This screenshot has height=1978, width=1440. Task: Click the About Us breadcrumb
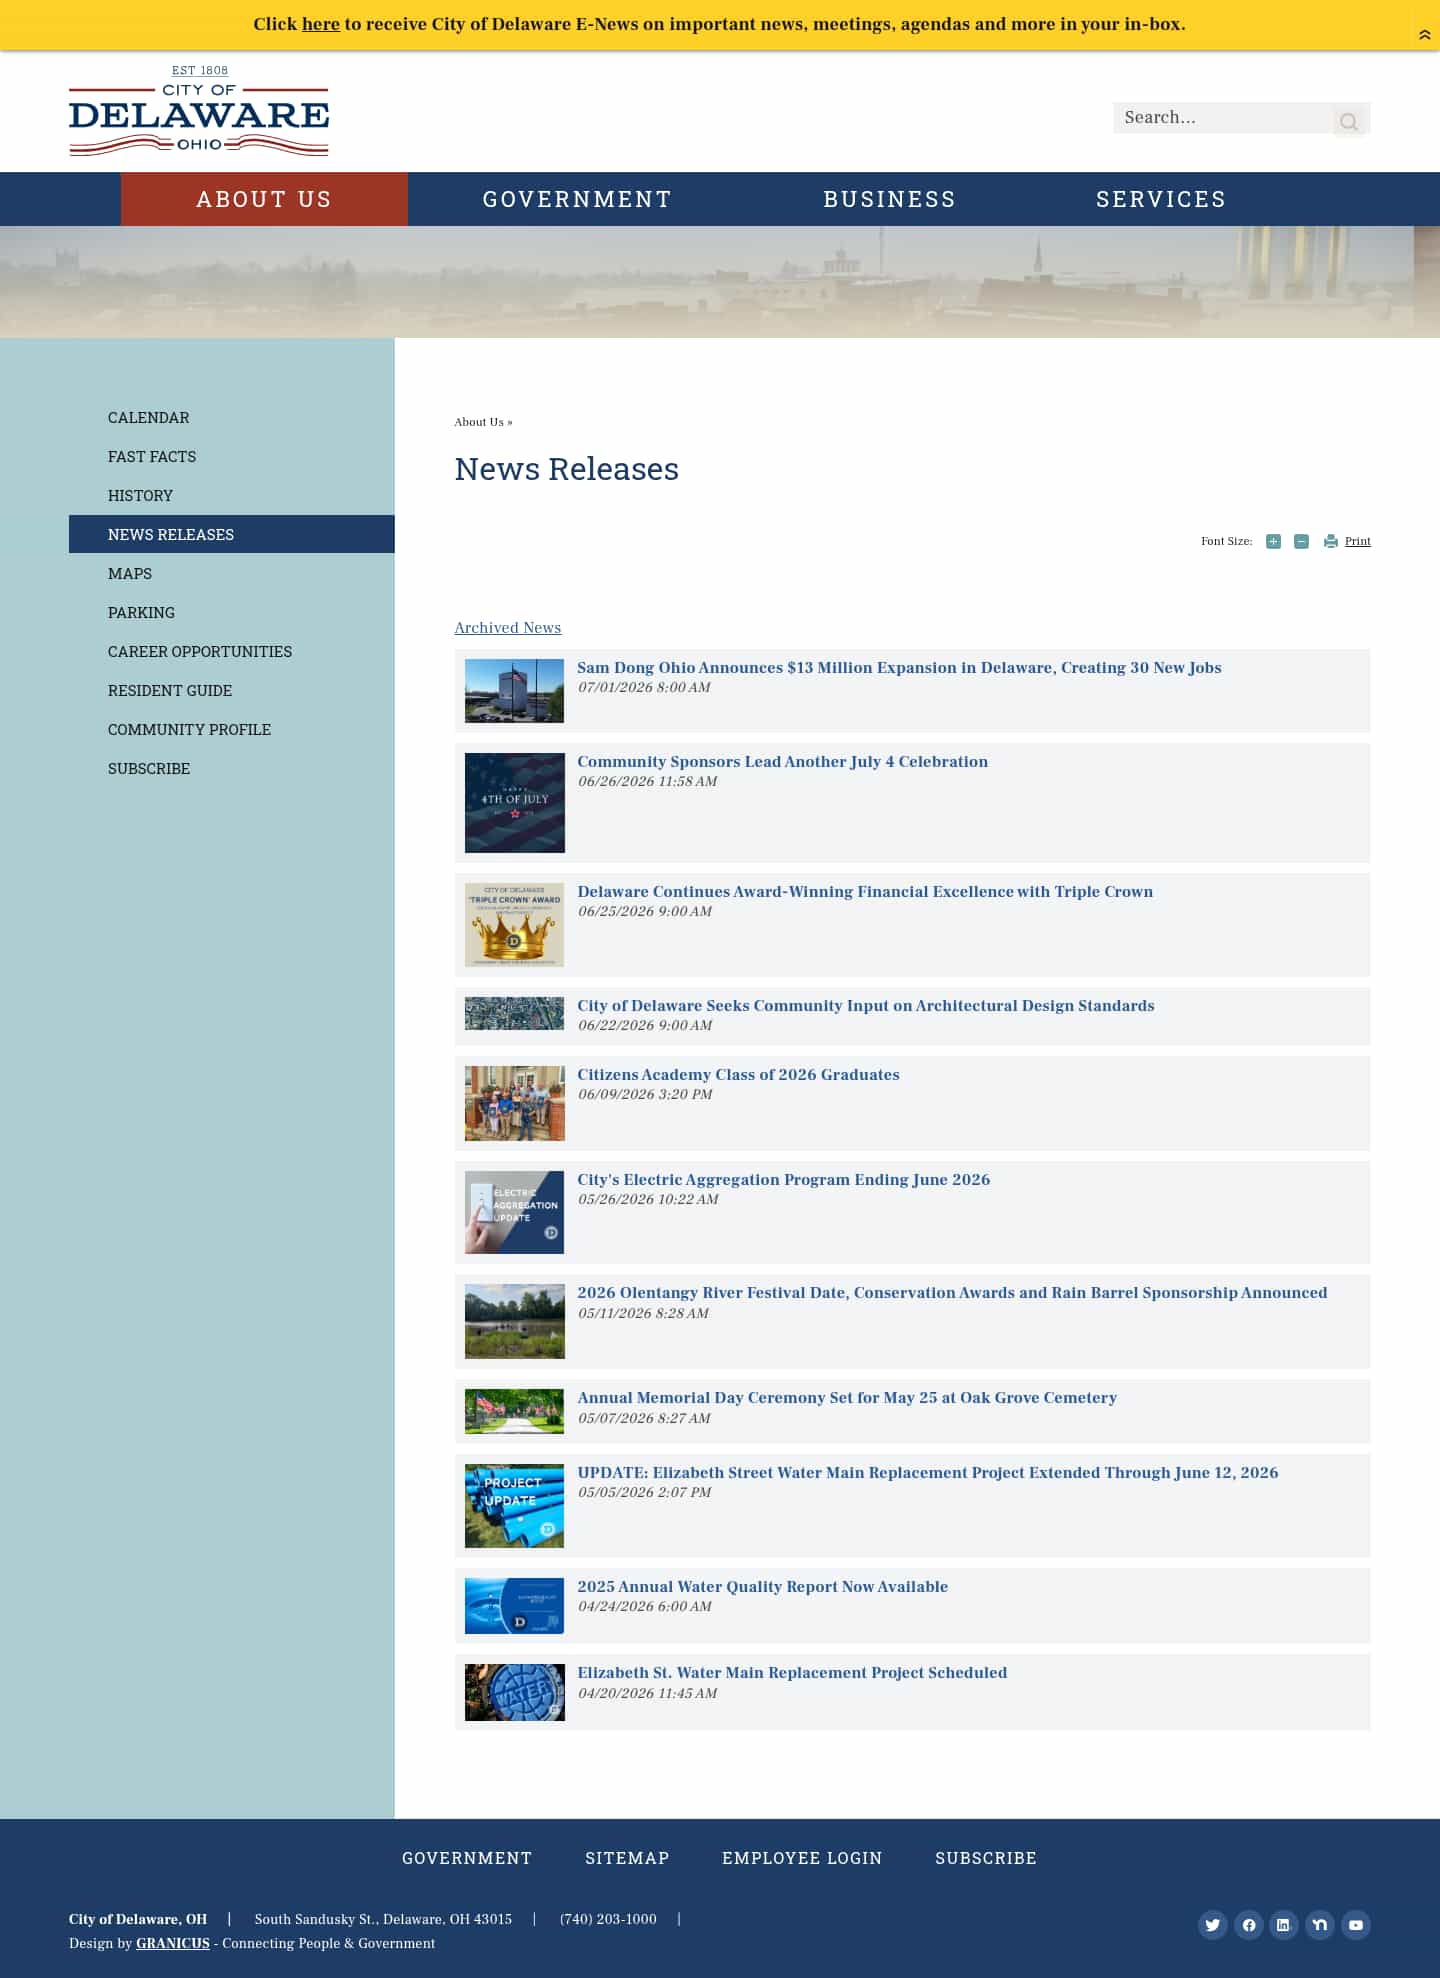[479, 422]
